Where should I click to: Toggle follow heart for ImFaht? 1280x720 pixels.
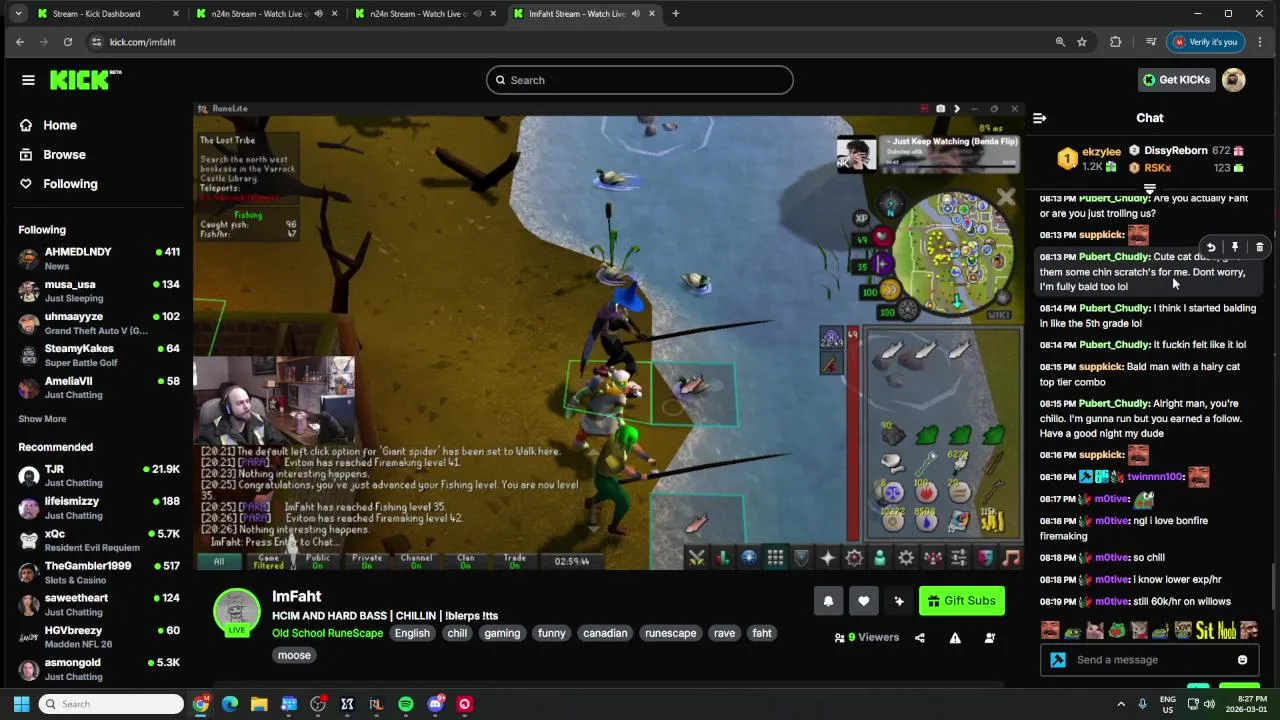[864, 601]
